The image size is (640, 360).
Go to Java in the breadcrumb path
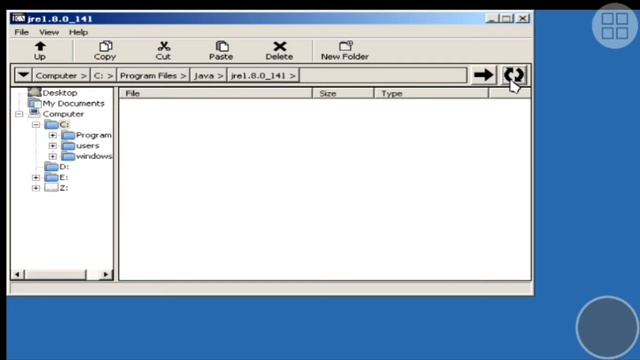tap(208, 76)
